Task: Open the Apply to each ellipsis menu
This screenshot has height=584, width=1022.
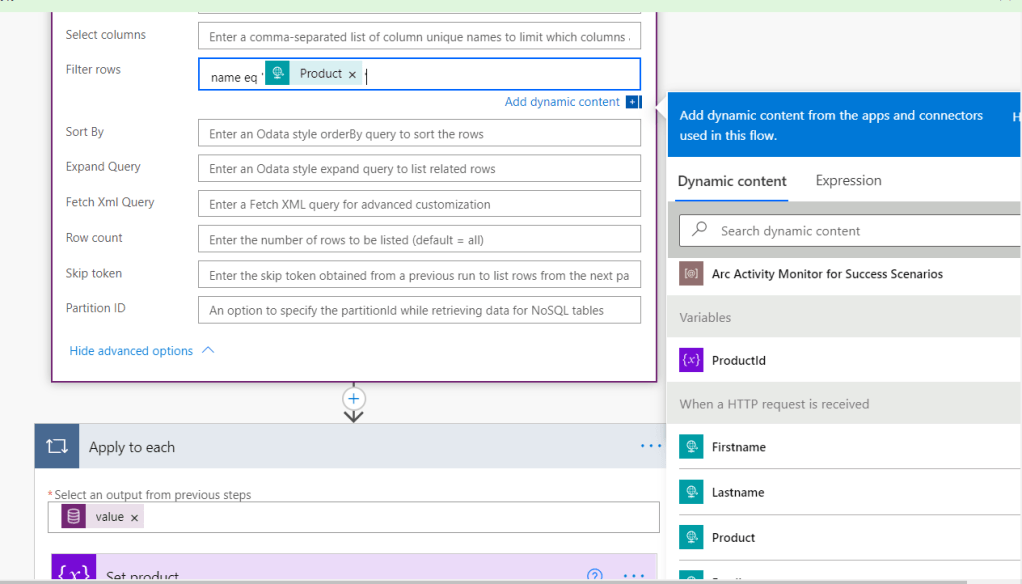Action: click(650, 447)
